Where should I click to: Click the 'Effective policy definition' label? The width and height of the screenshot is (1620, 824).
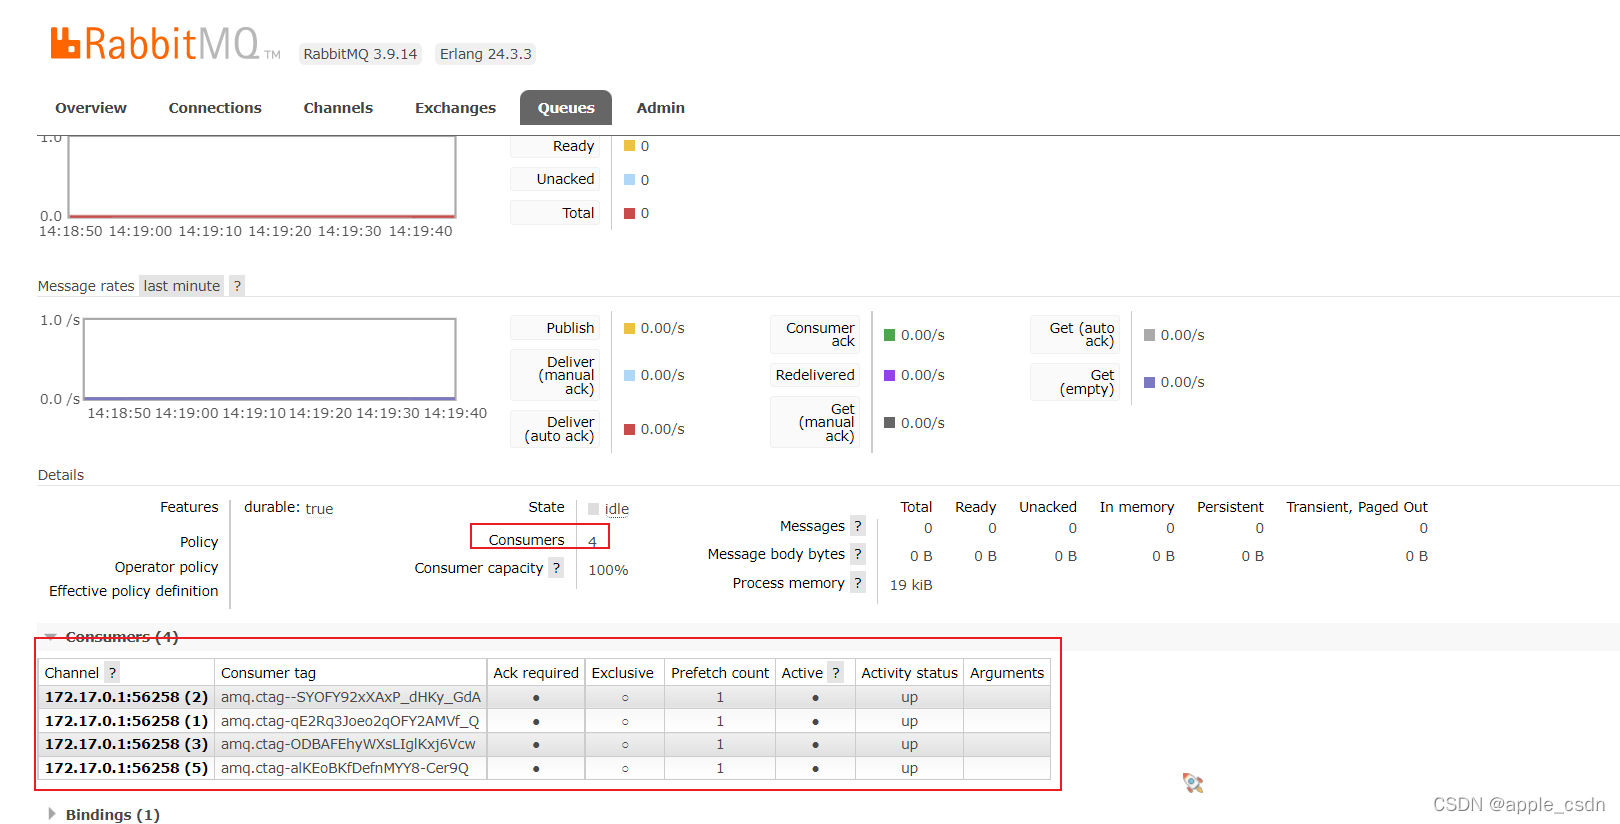pyautogui.click(x=134, y=591)
